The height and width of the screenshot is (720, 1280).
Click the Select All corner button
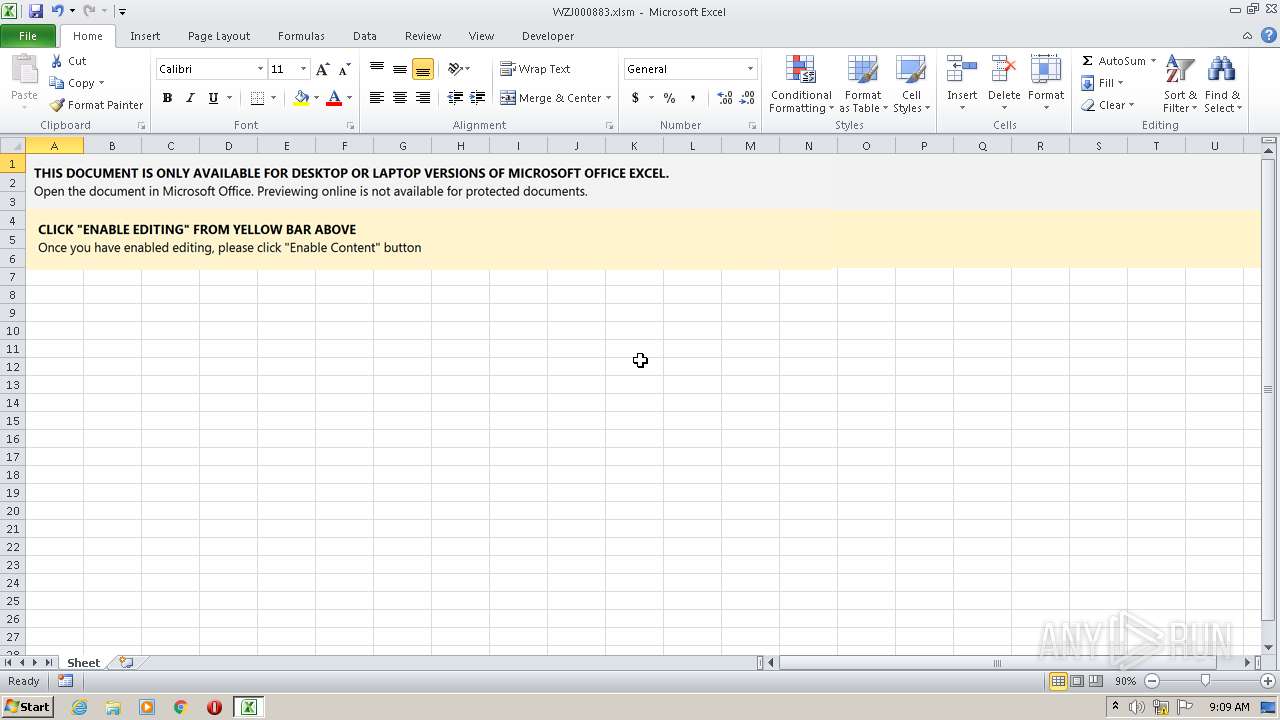(13, 146)
